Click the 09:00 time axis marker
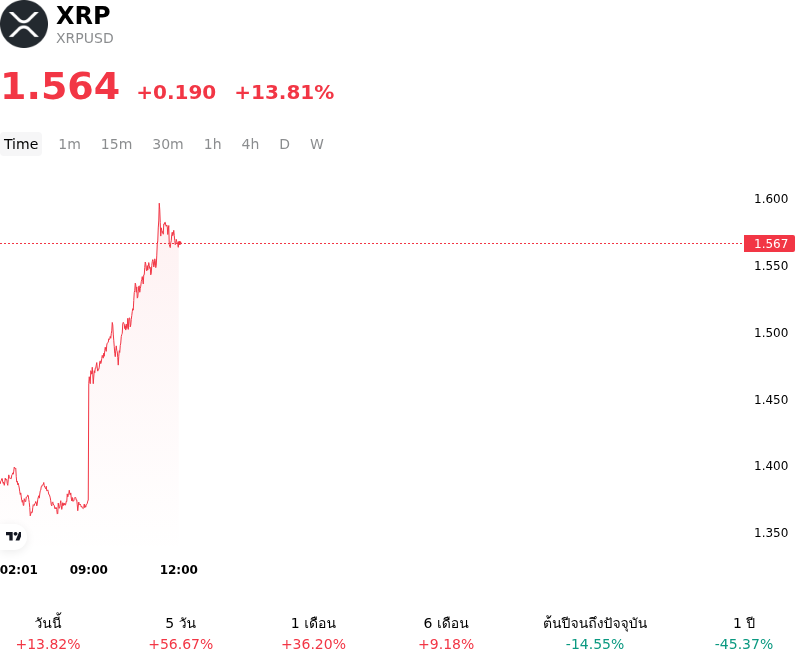The width and height of the screenshot is (800, 664). (x=89, y=570)
